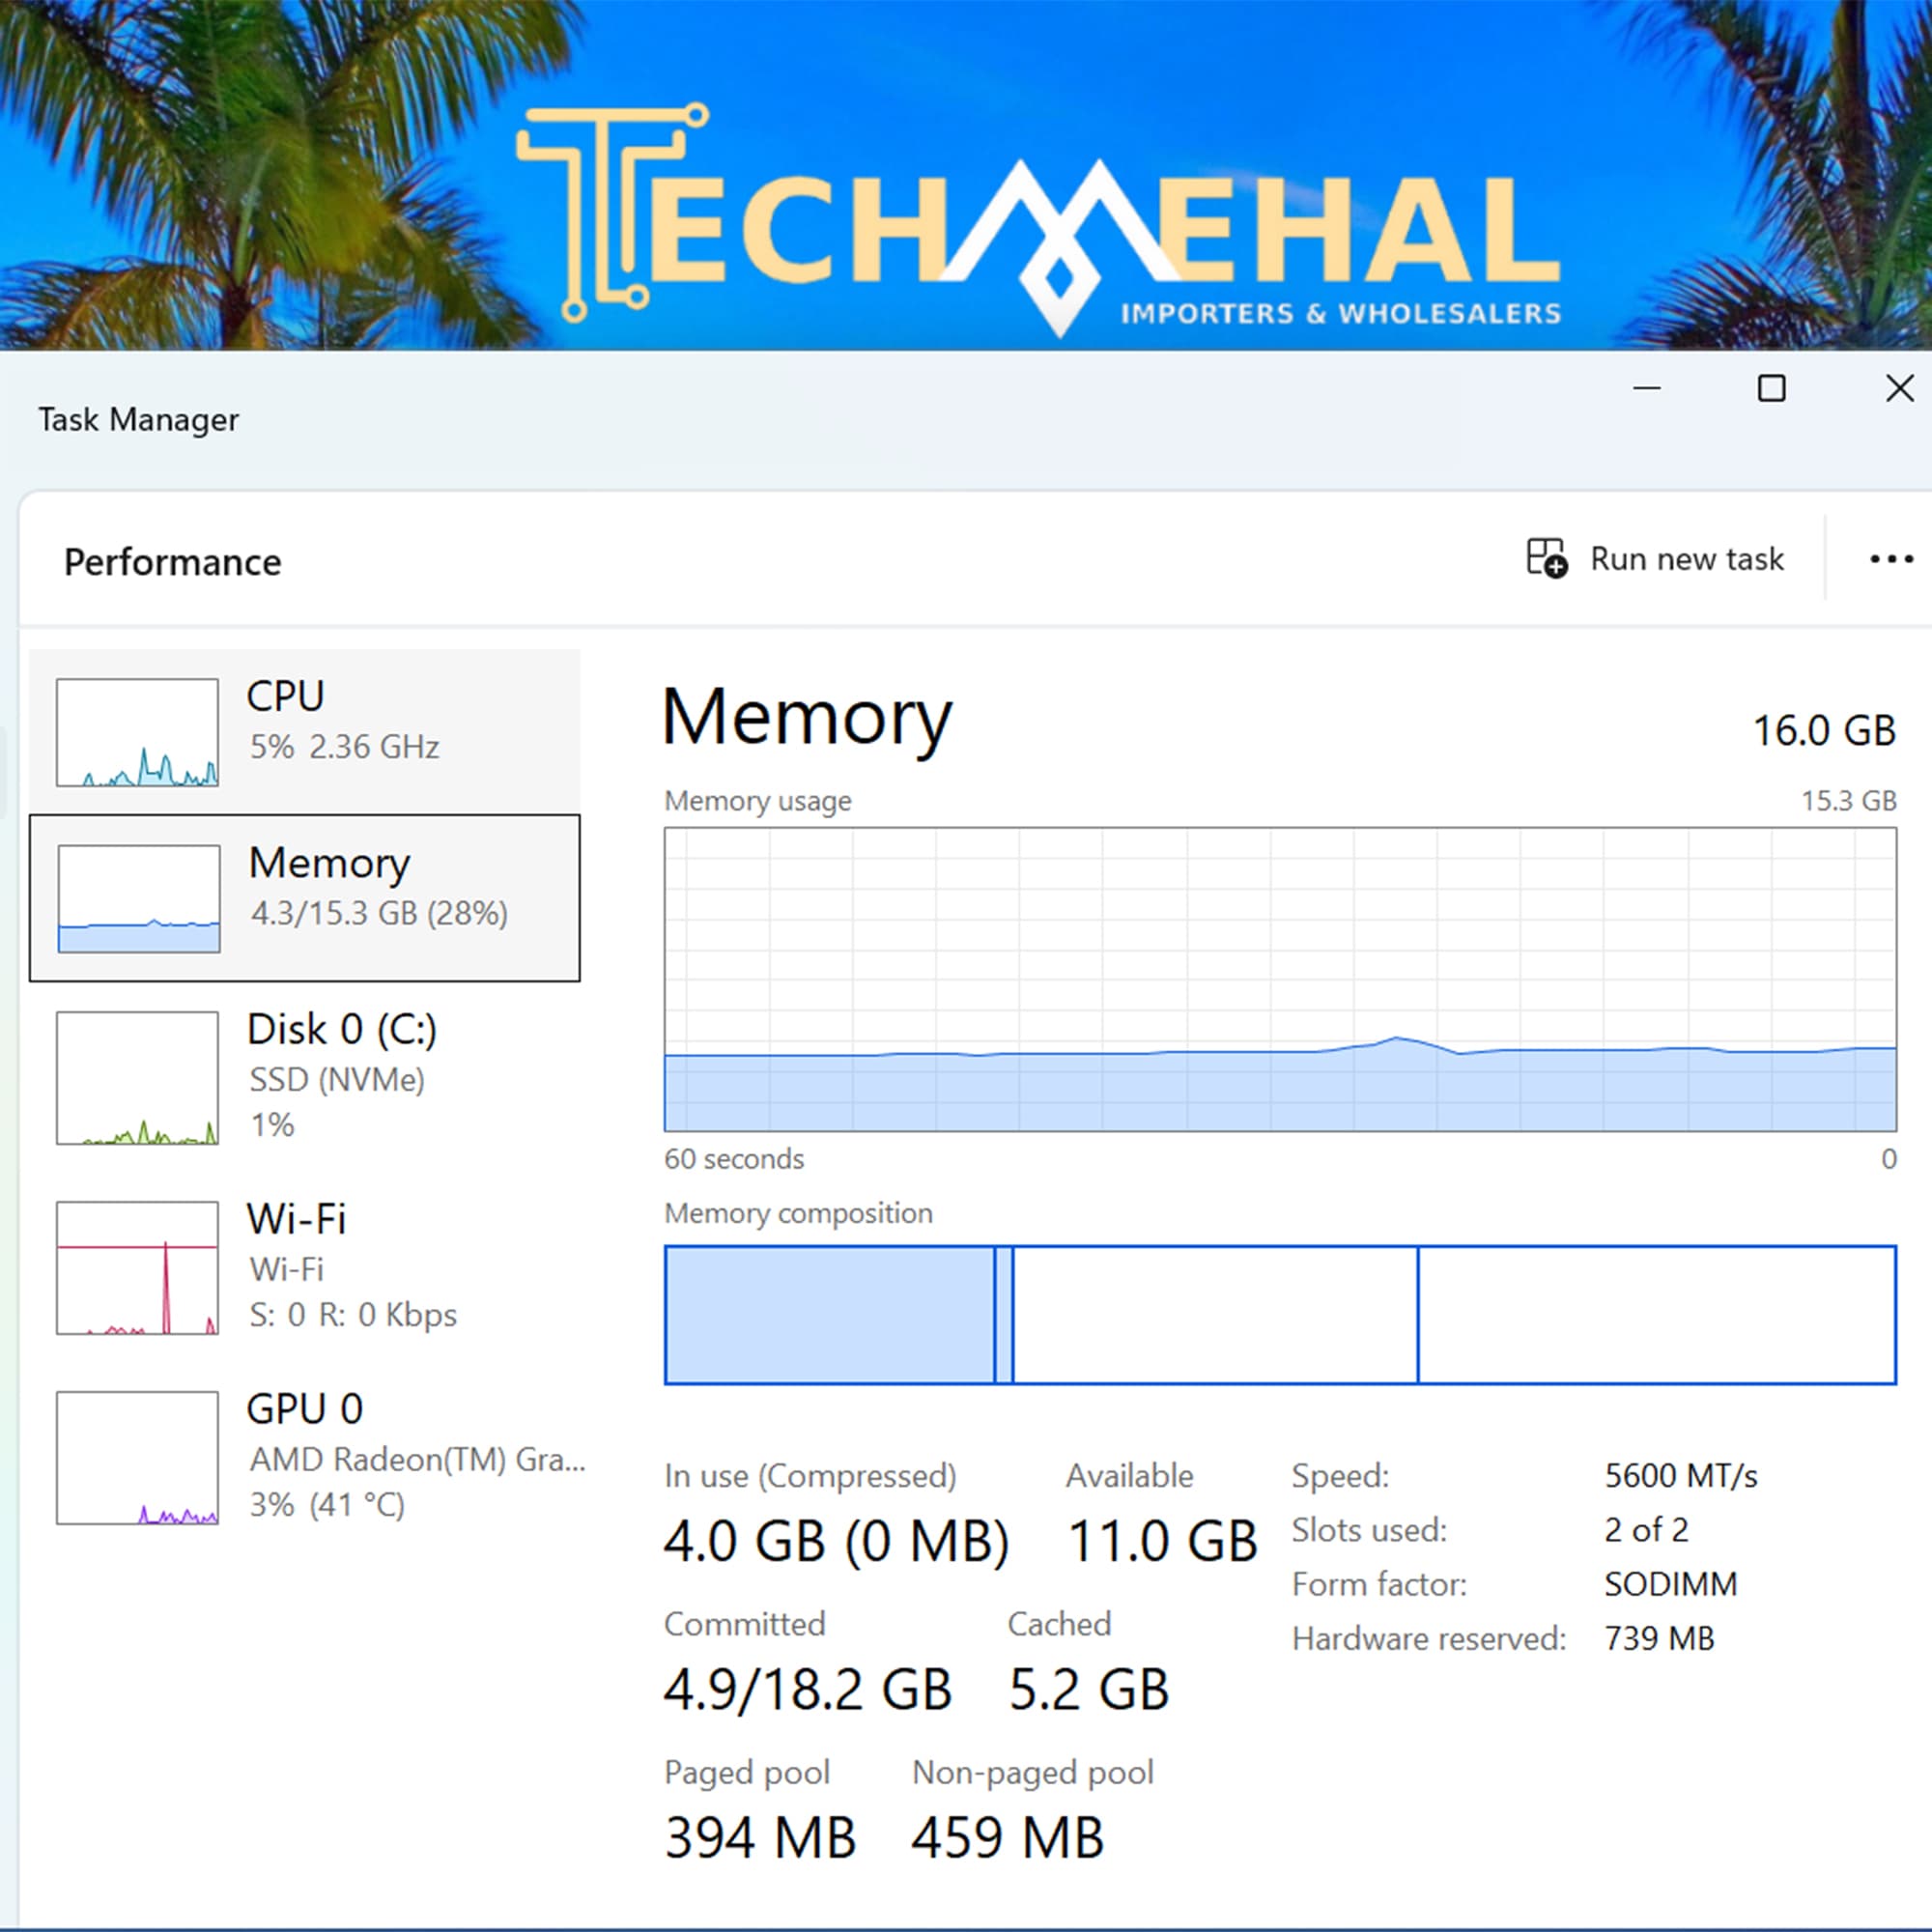The width and height of the screenshot is (1932, 1932).
Task: Click the 15.3 GB graph maximum label
Action: [x=1849, y=800]
